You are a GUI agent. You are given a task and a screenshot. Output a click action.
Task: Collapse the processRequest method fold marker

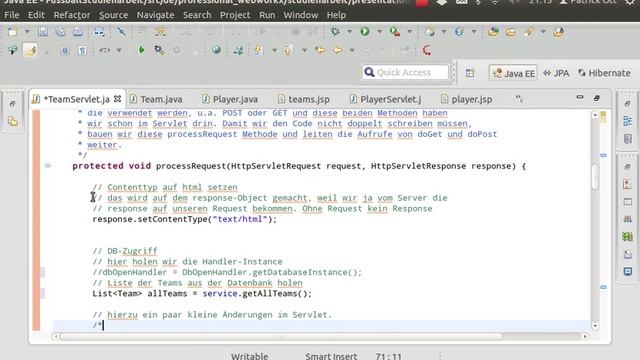click(48, 165)
